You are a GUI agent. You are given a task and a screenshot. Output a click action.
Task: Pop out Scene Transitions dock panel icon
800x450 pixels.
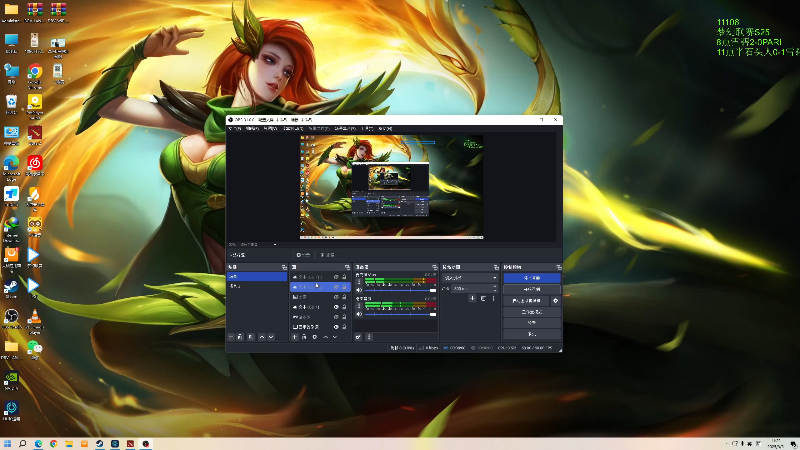coord(496,267)
